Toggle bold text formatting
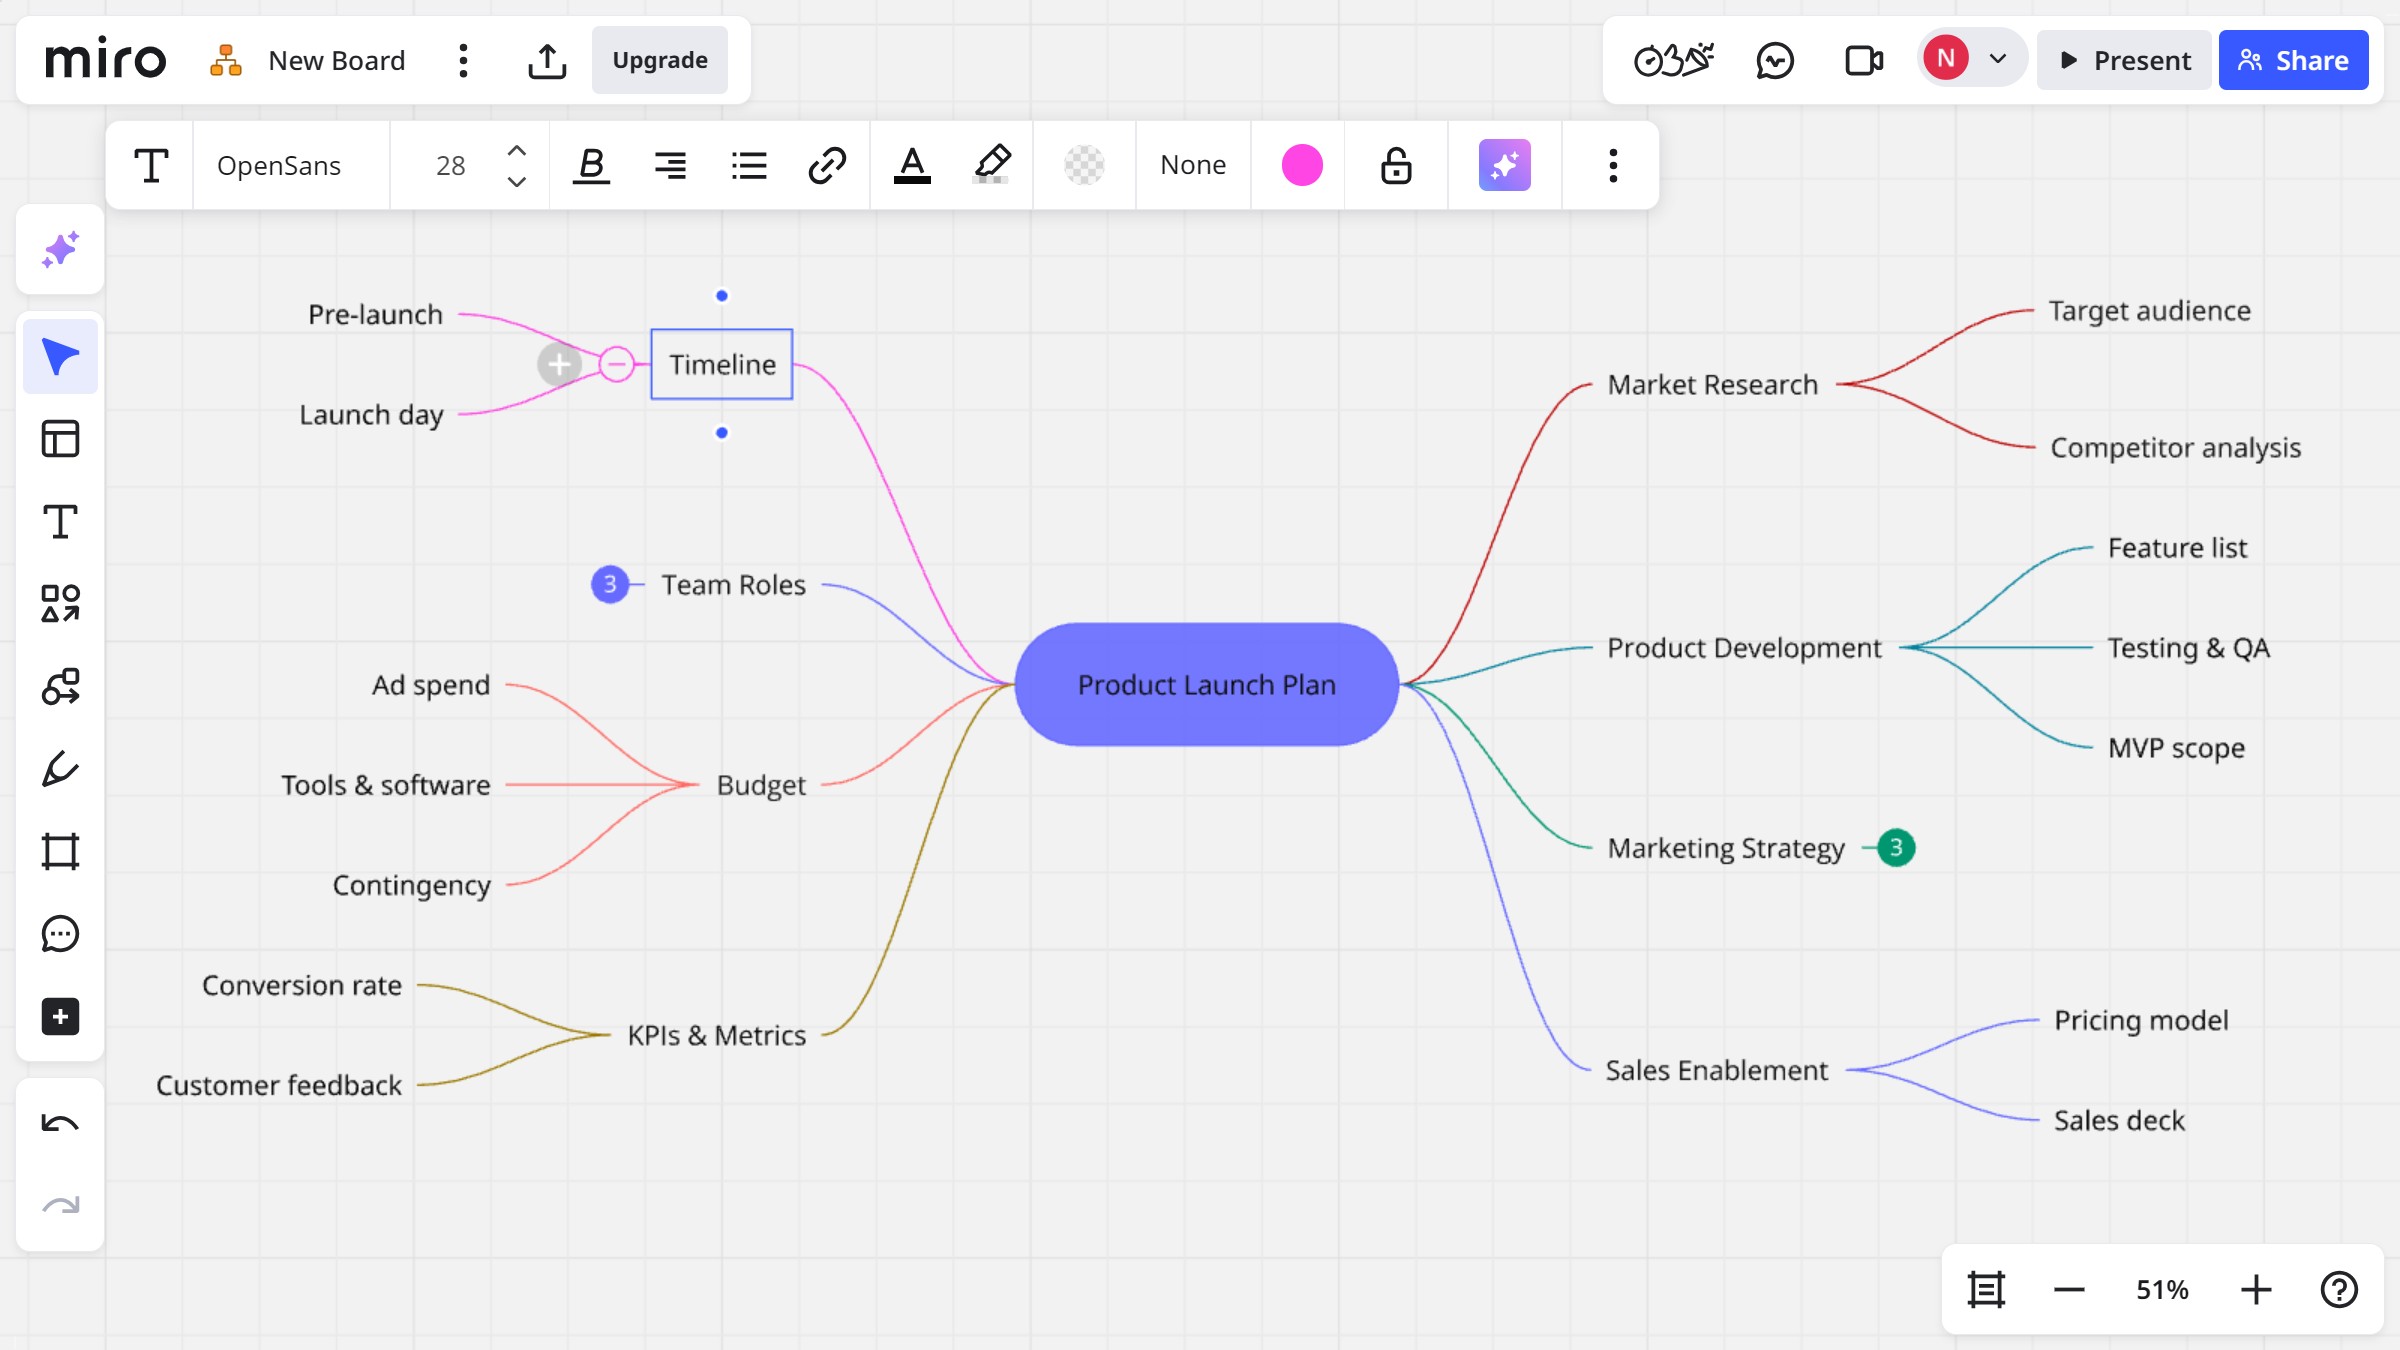Image resolution: width=2400 pixels, height=1350 pixels. click(x=591, y=165)
